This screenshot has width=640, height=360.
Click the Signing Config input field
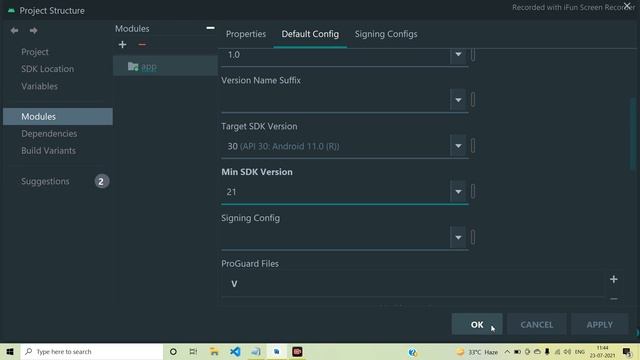(x=336, y=237)
